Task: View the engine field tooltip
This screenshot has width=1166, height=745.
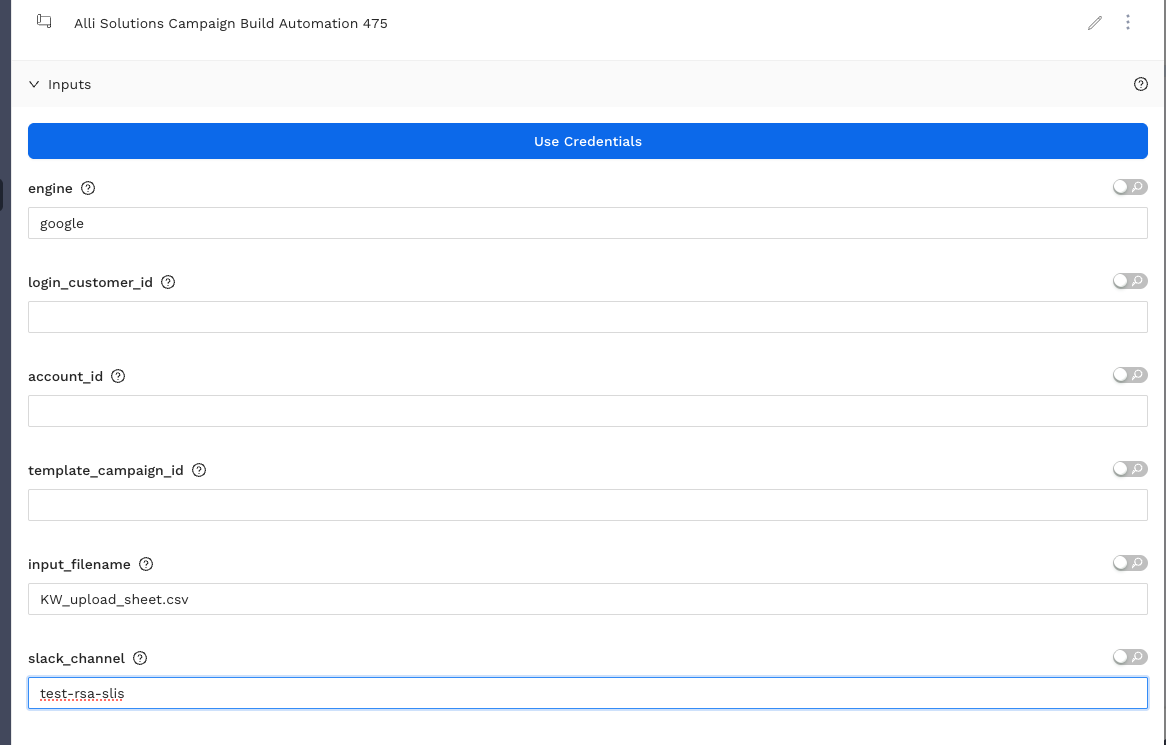Action: [87, 188]
